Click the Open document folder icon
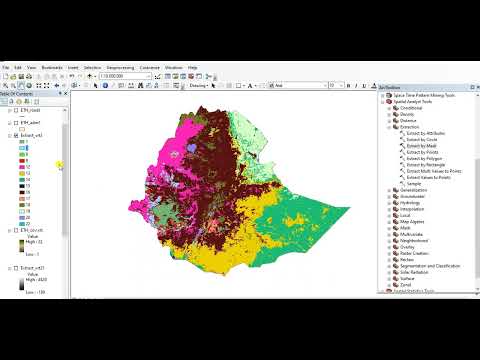Screen dimensions: 480x360 [13, 76]
